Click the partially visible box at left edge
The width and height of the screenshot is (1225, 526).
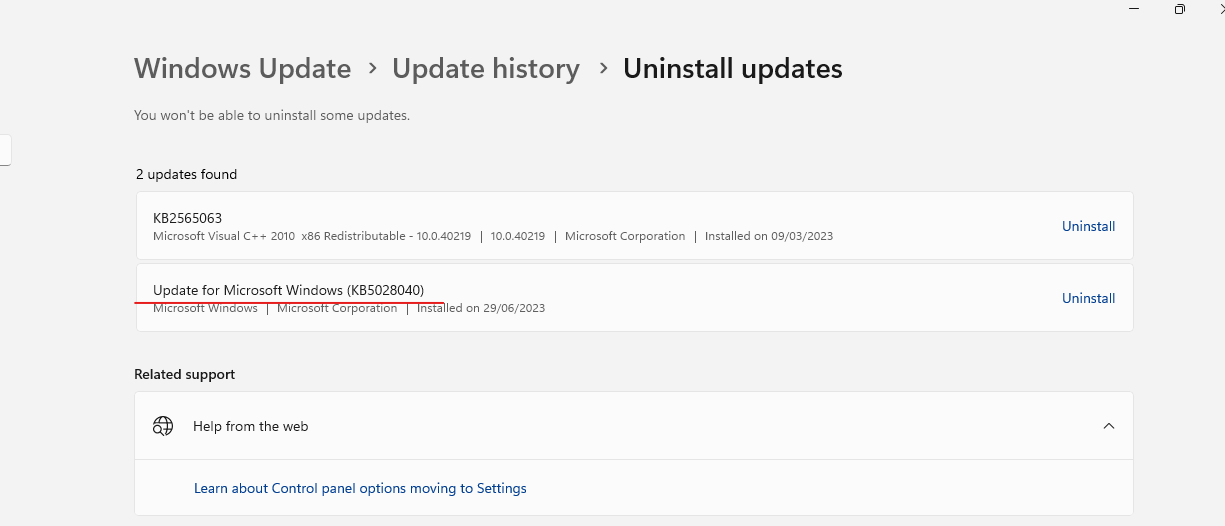[5, 150]
